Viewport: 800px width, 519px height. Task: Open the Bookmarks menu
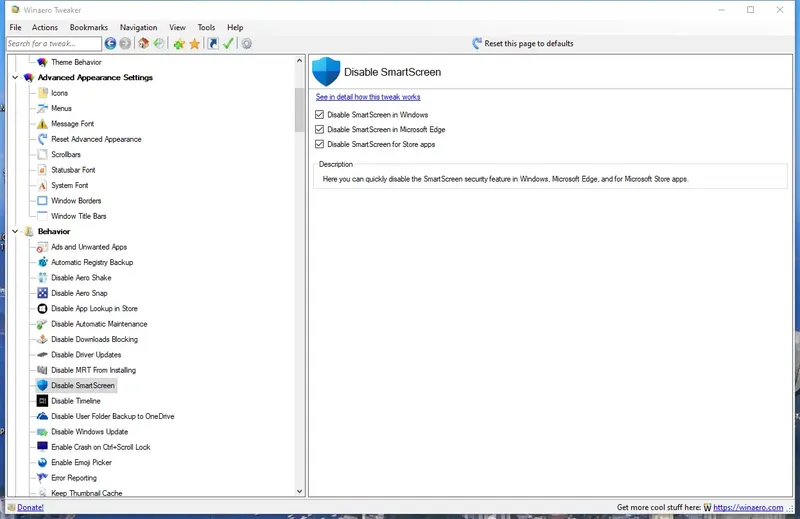click(x=89, y=27)
